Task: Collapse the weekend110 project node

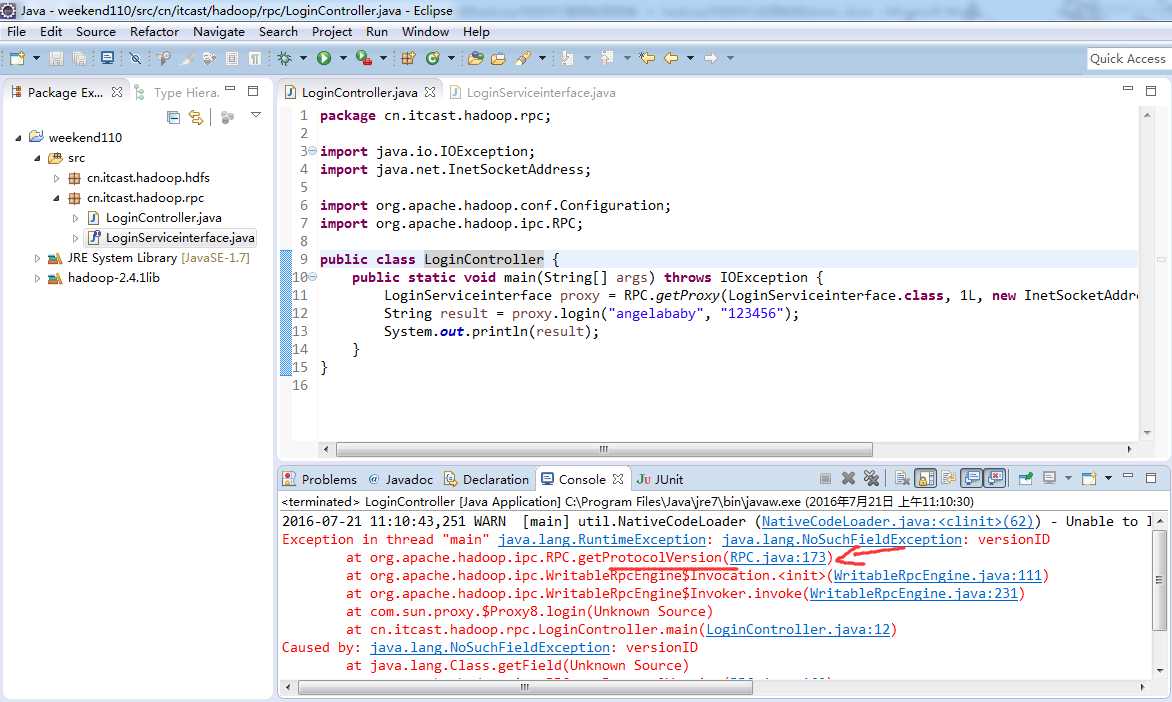Action: [x=19, y=138]
